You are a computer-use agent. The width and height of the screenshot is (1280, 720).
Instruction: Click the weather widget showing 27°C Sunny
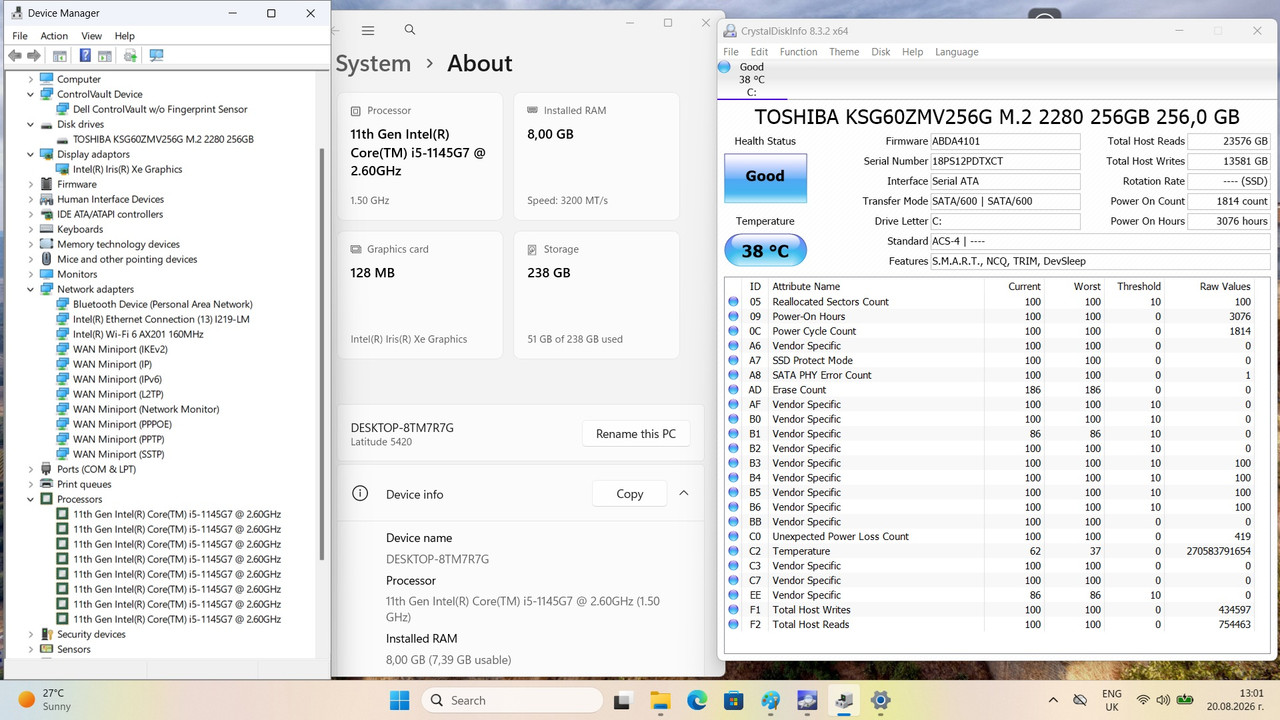click(x=45, y=700)
